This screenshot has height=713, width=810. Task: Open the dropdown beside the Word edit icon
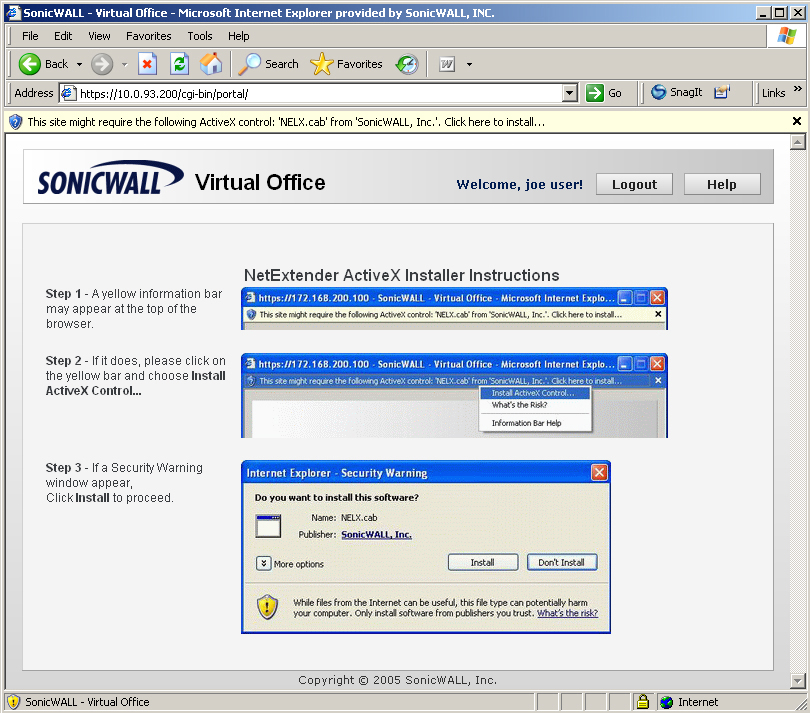469,64
